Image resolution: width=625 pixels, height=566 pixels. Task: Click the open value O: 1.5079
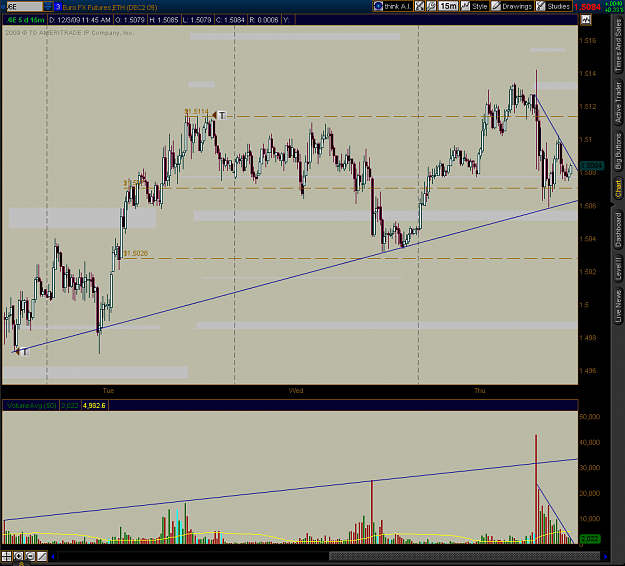pos(130,20)
